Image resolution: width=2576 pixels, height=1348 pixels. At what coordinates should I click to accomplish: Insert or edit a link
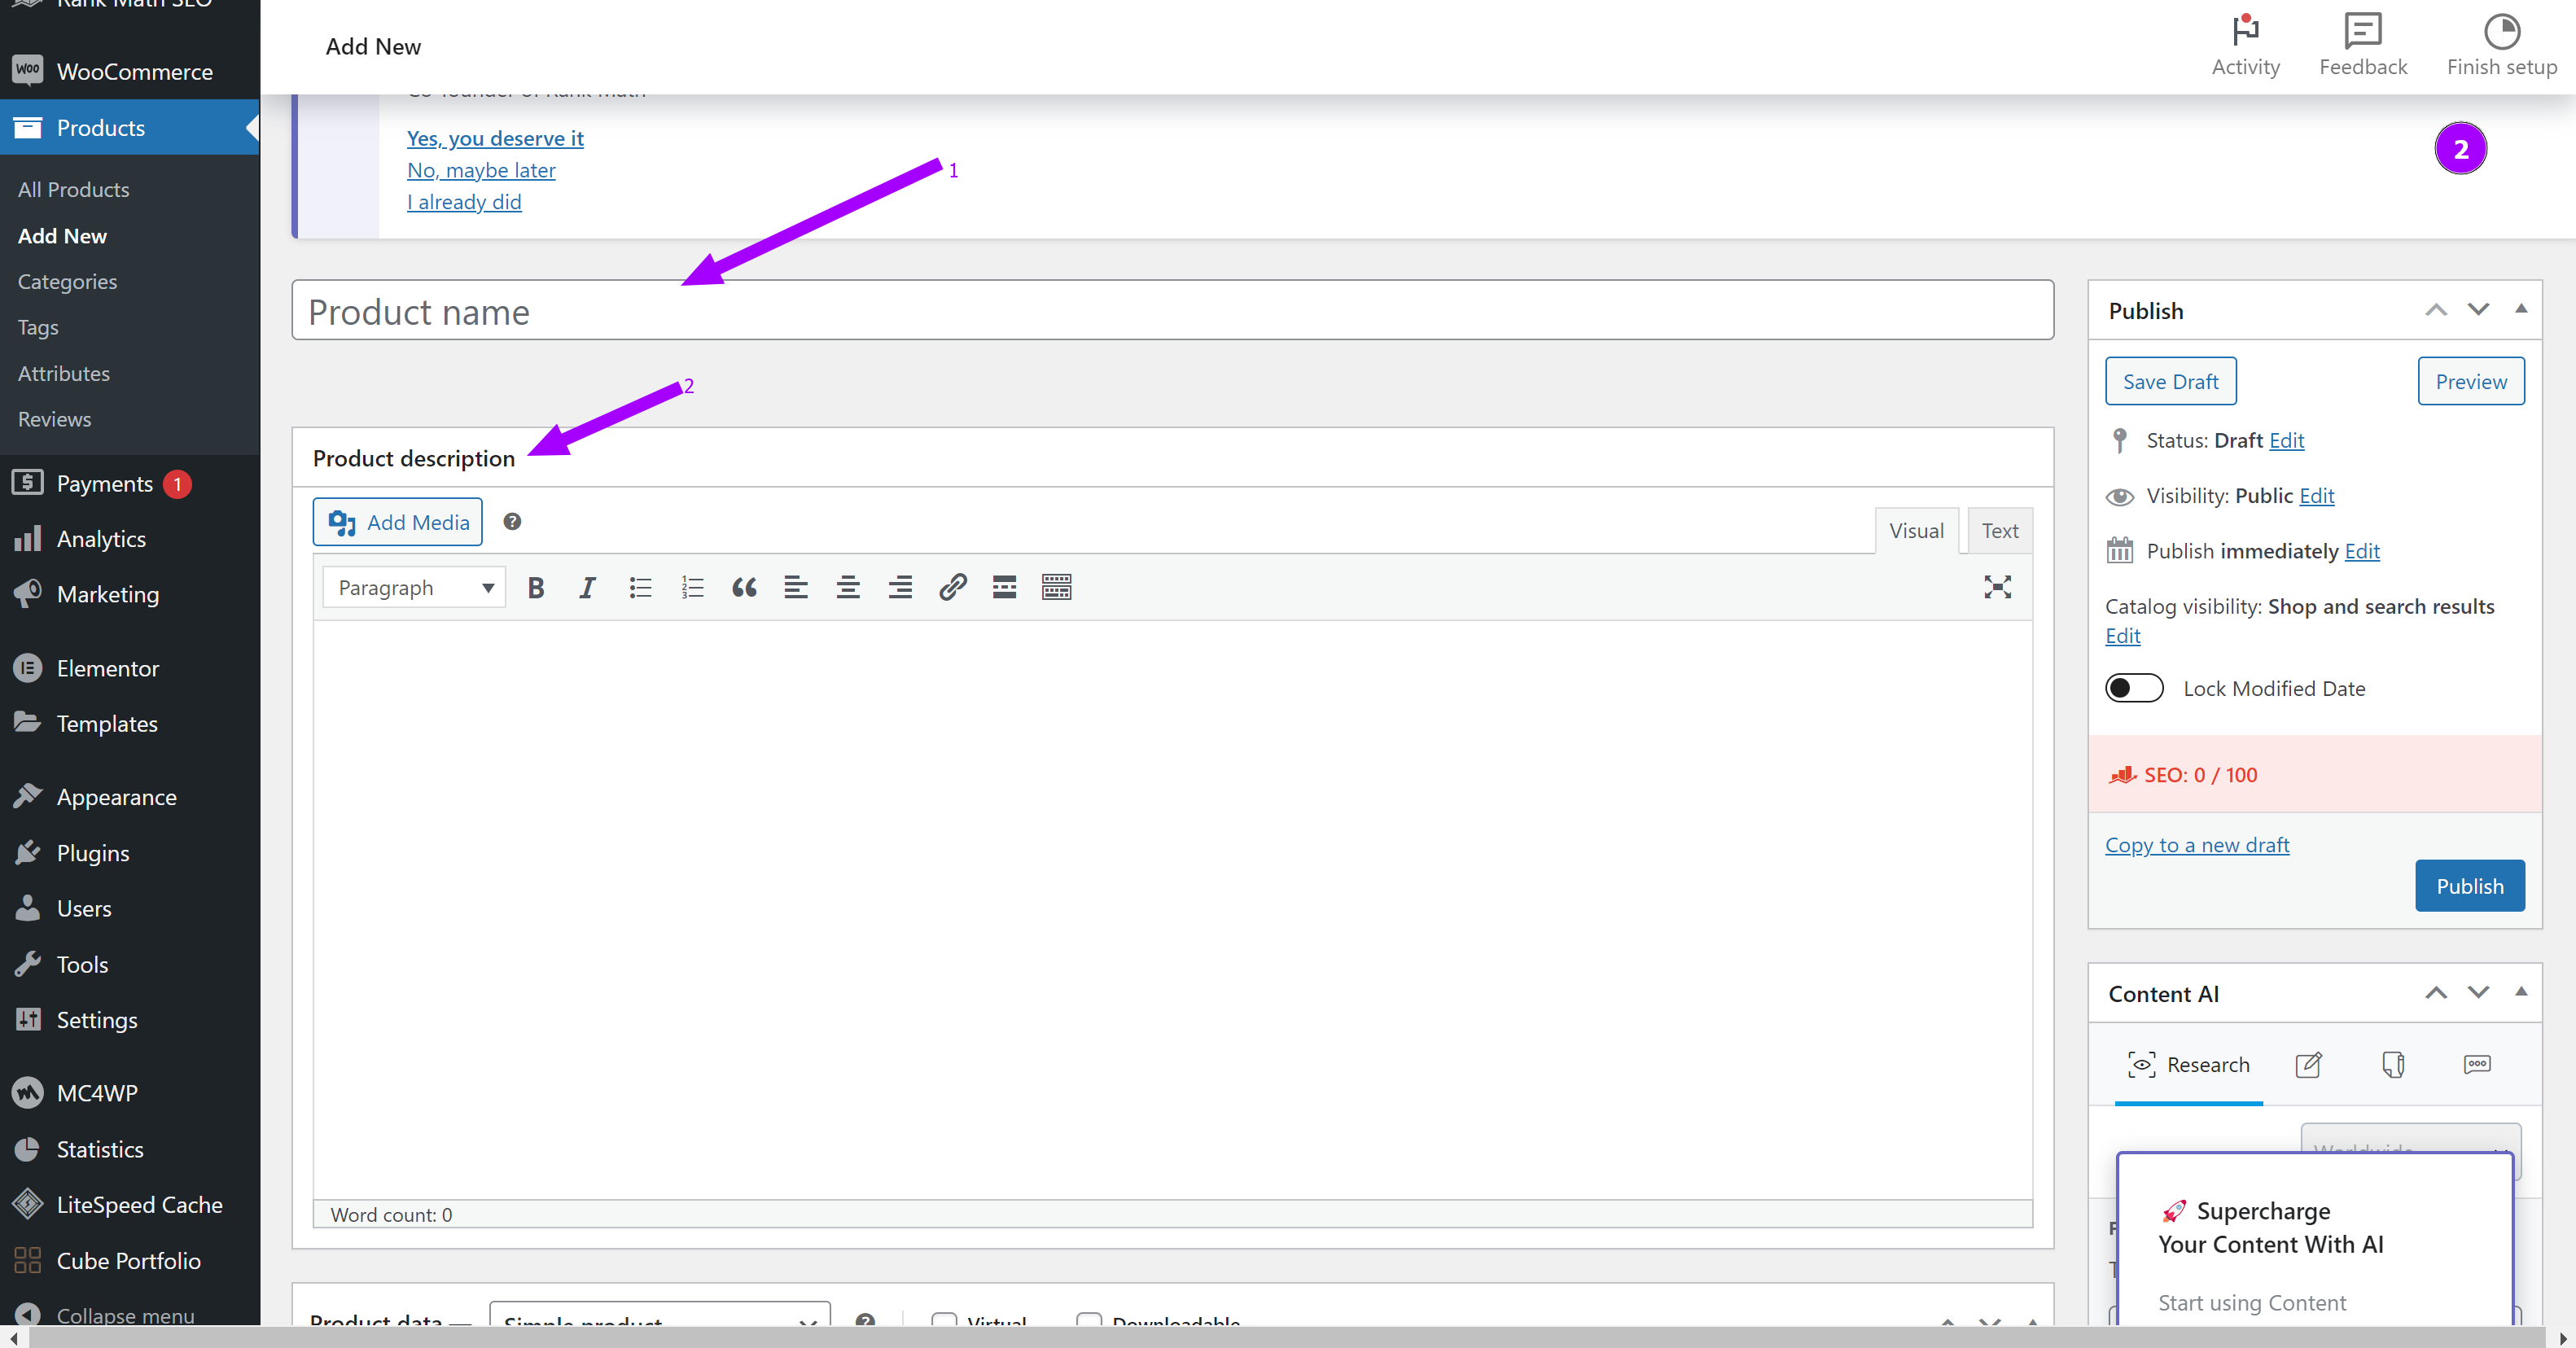952,587
